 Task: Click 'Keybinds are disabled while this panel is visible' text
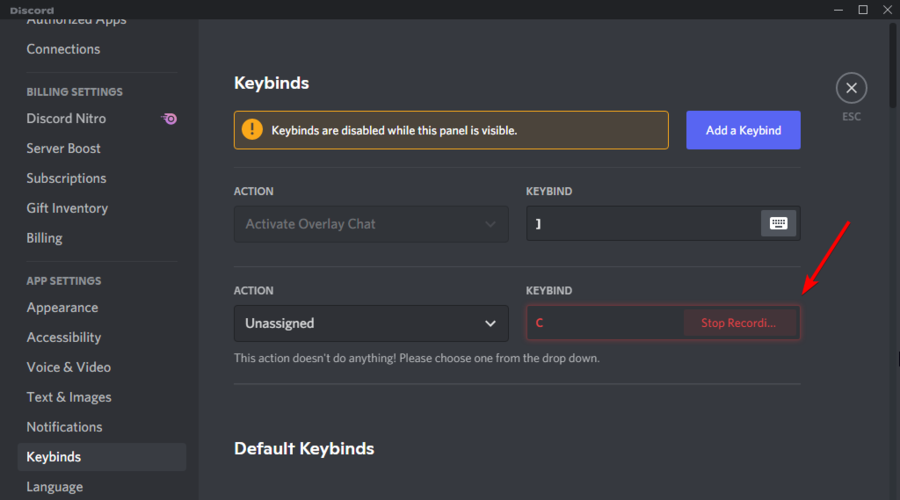pos(394,130)
